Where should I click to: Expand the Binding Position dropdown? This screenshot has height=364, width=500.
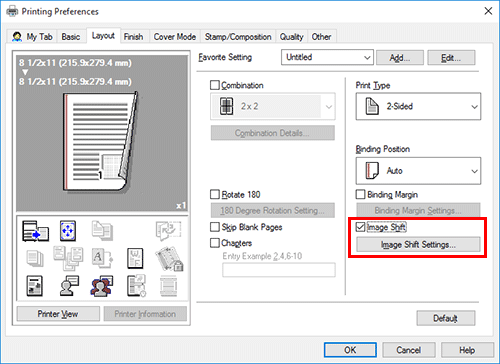418,171
